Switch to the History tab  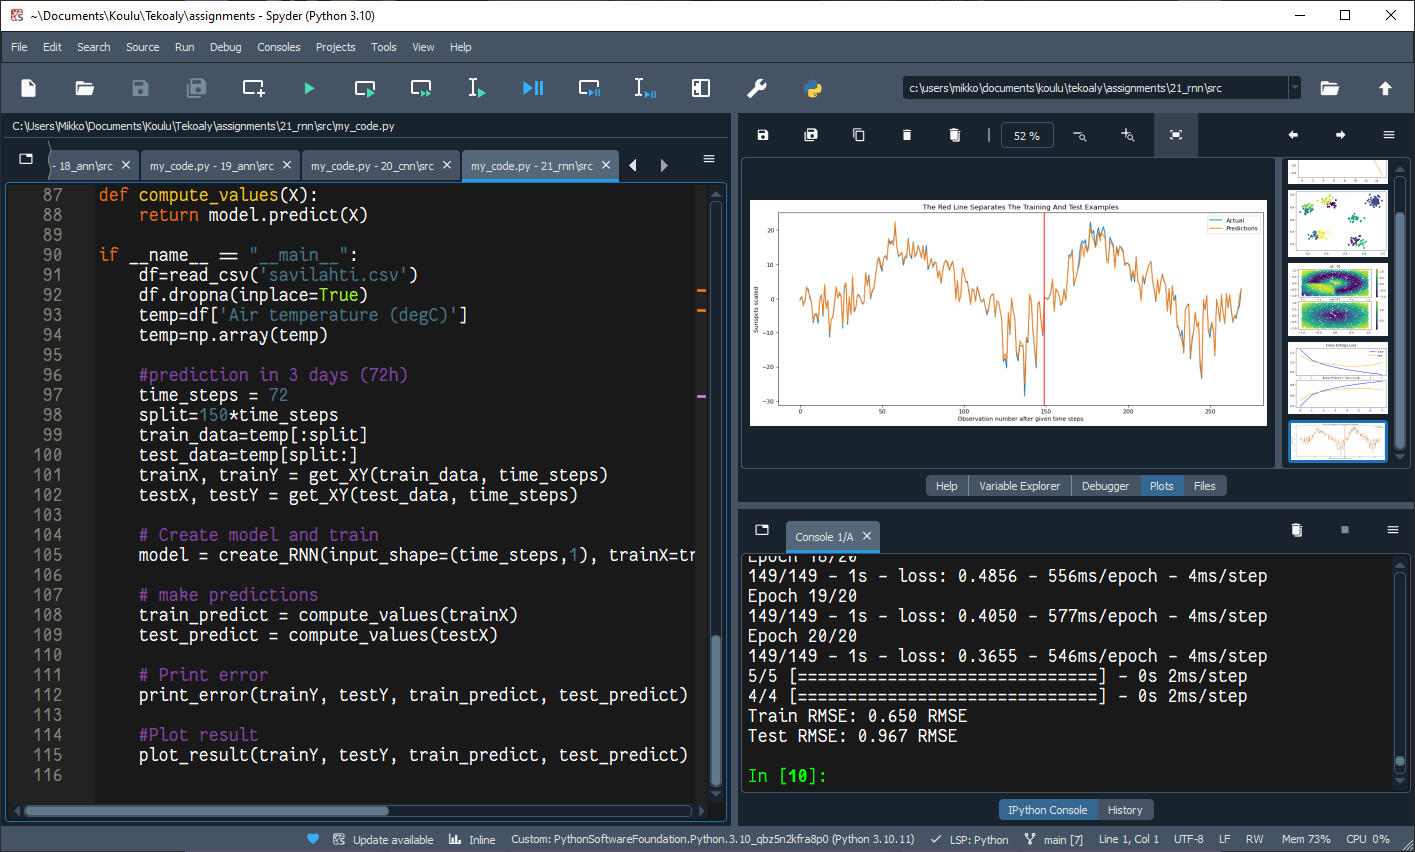point(1125,810)
